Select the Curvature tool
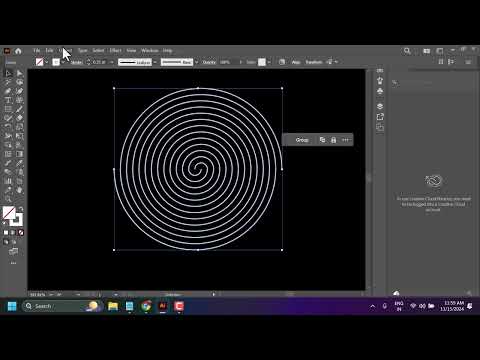The image size is (480, 360). 20,91
